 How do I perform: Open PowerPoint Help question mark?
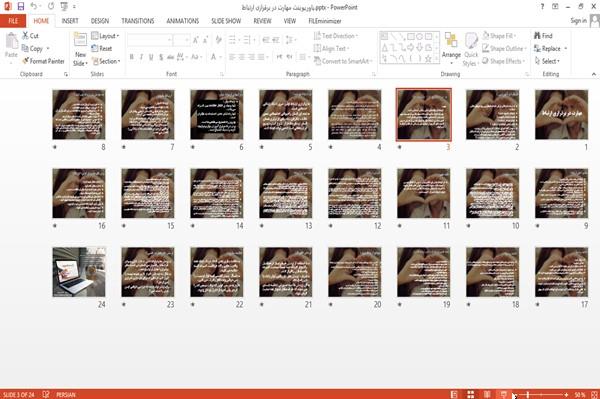tap(542, 7)
